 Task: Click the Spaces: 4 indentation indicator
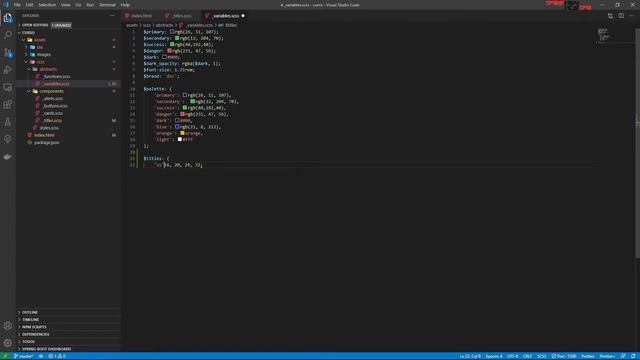click(494, 356)
